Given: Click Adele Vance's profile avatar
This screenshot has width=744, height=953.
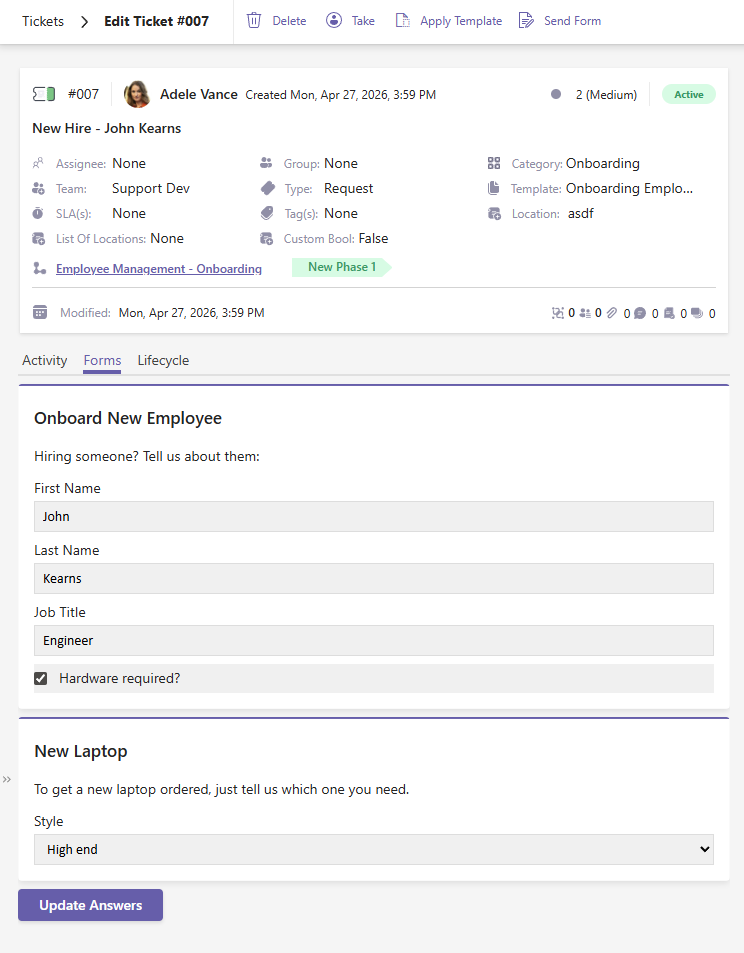Looking at the screenshot, I should click(x=137, y=94).
